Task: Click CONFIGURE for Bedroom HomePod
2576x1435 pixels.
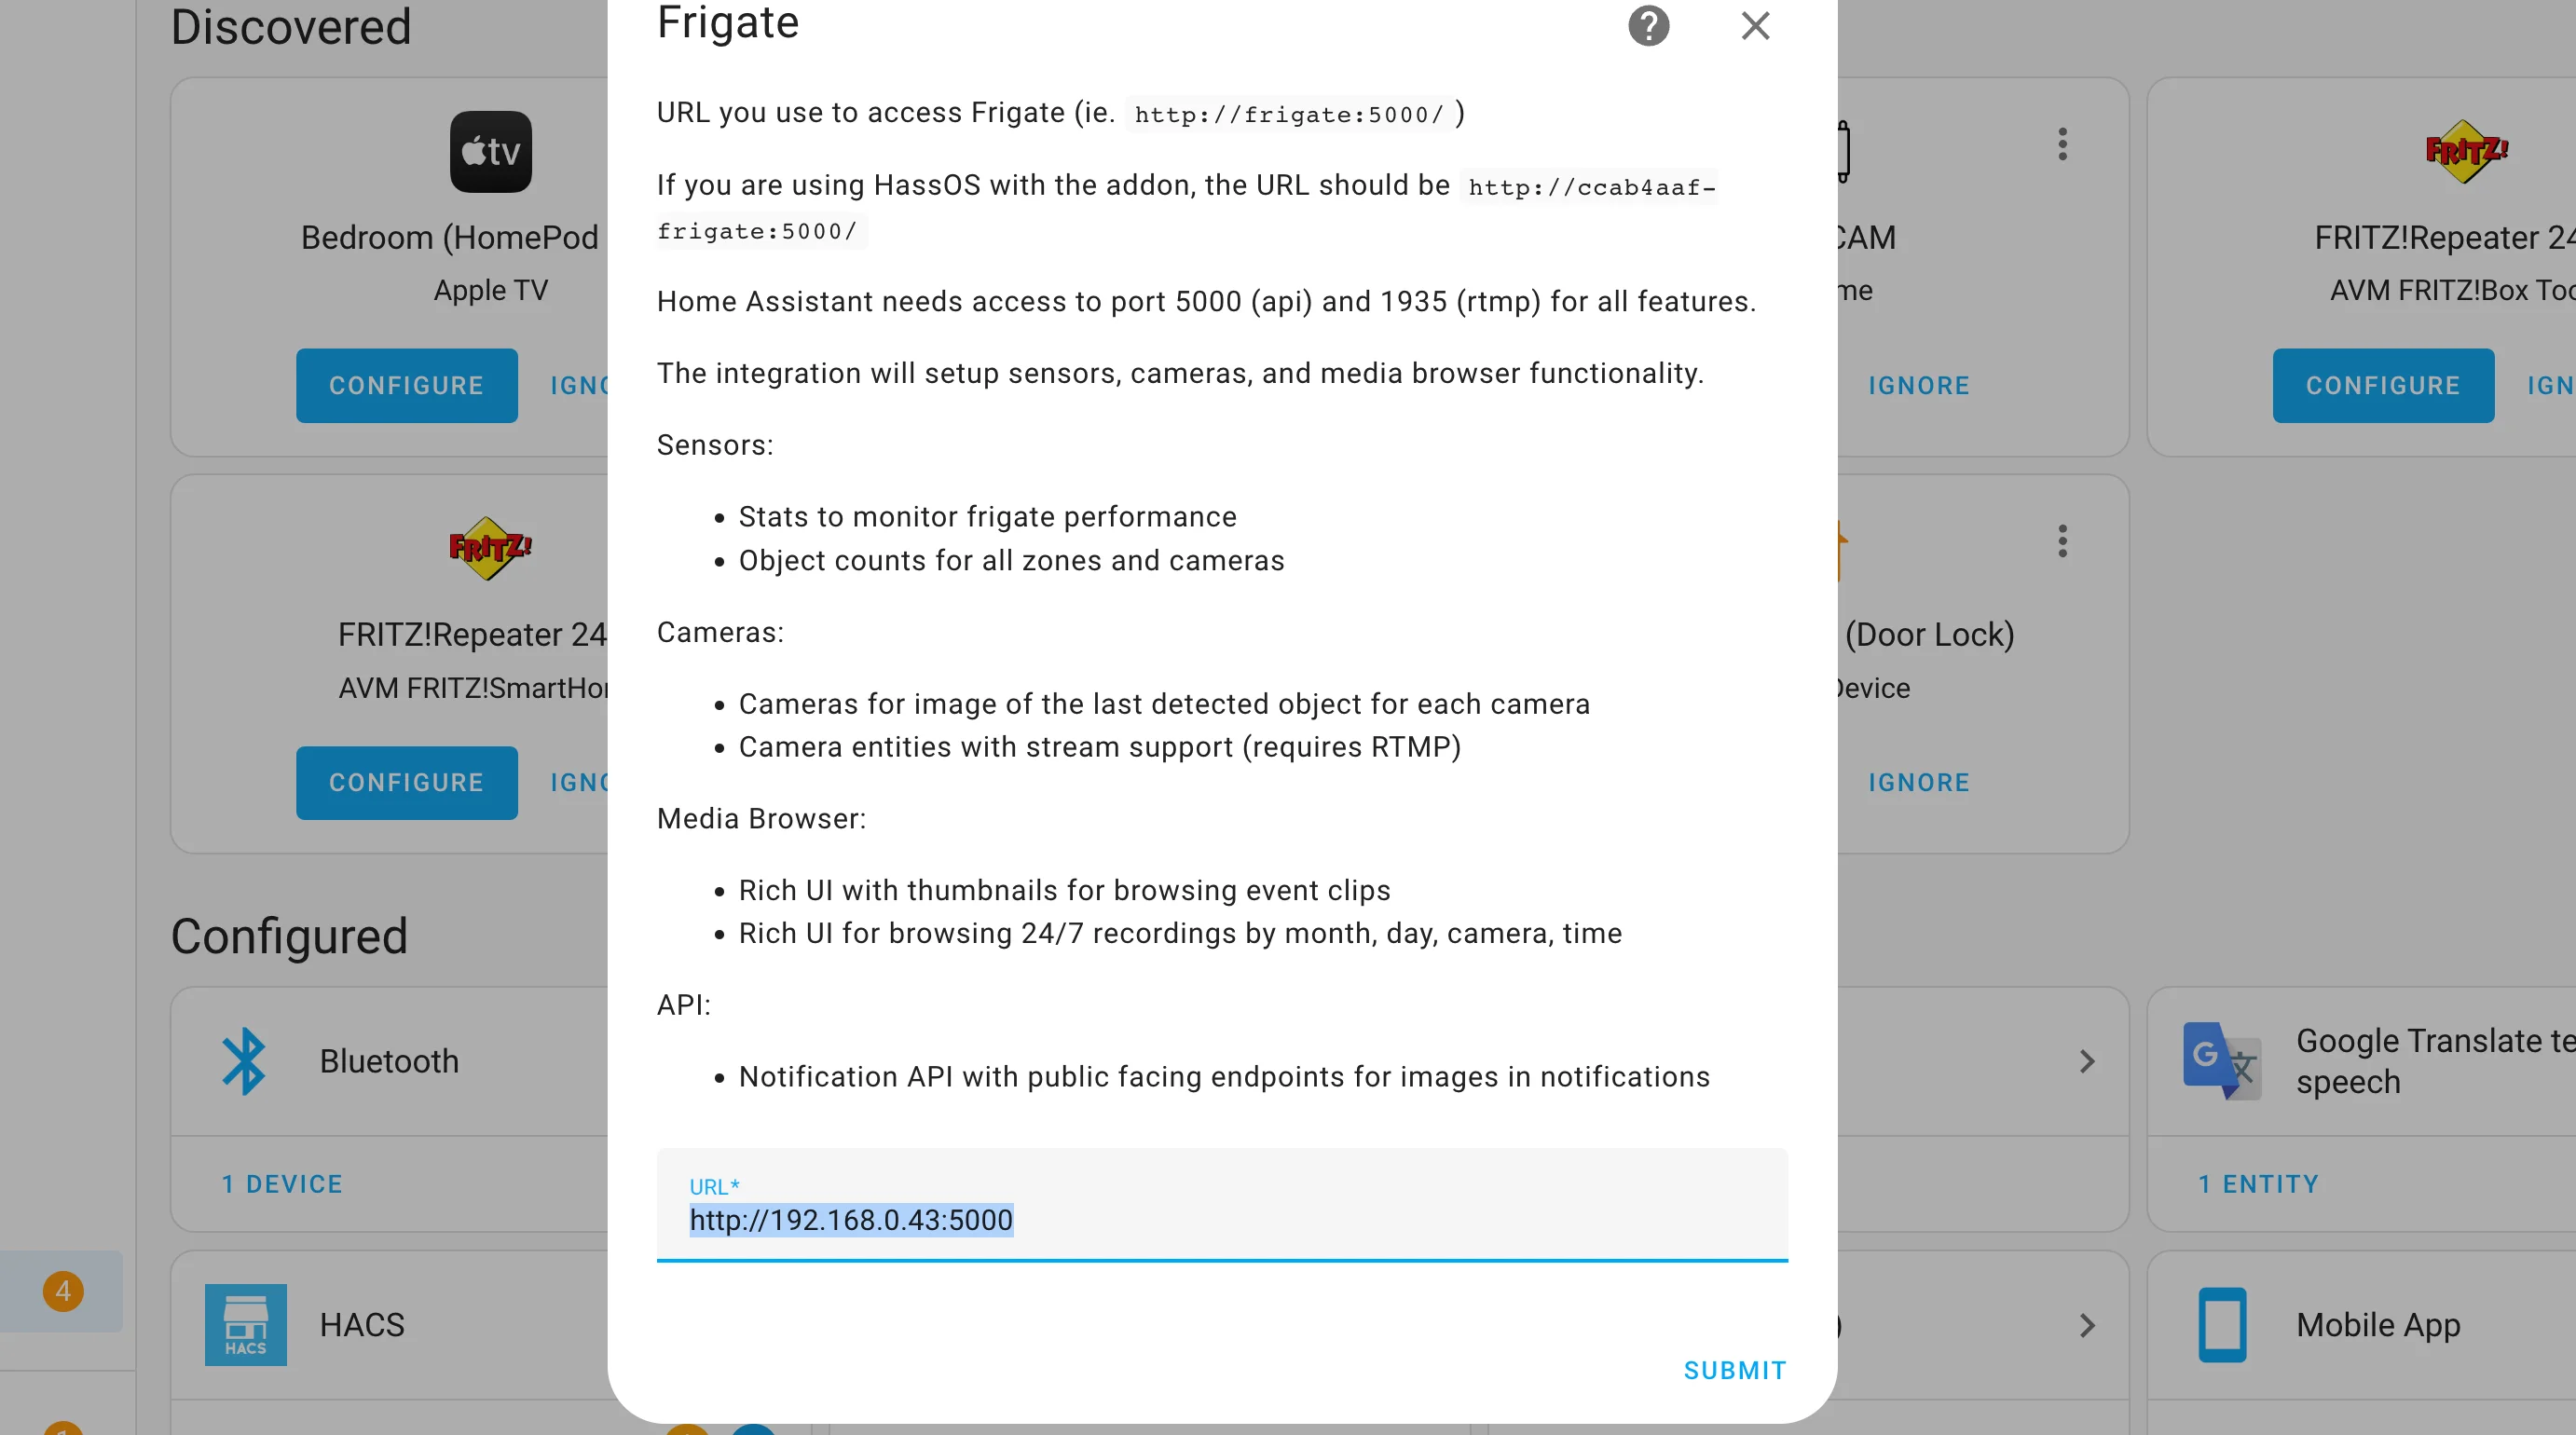Action: coord(406,385)
